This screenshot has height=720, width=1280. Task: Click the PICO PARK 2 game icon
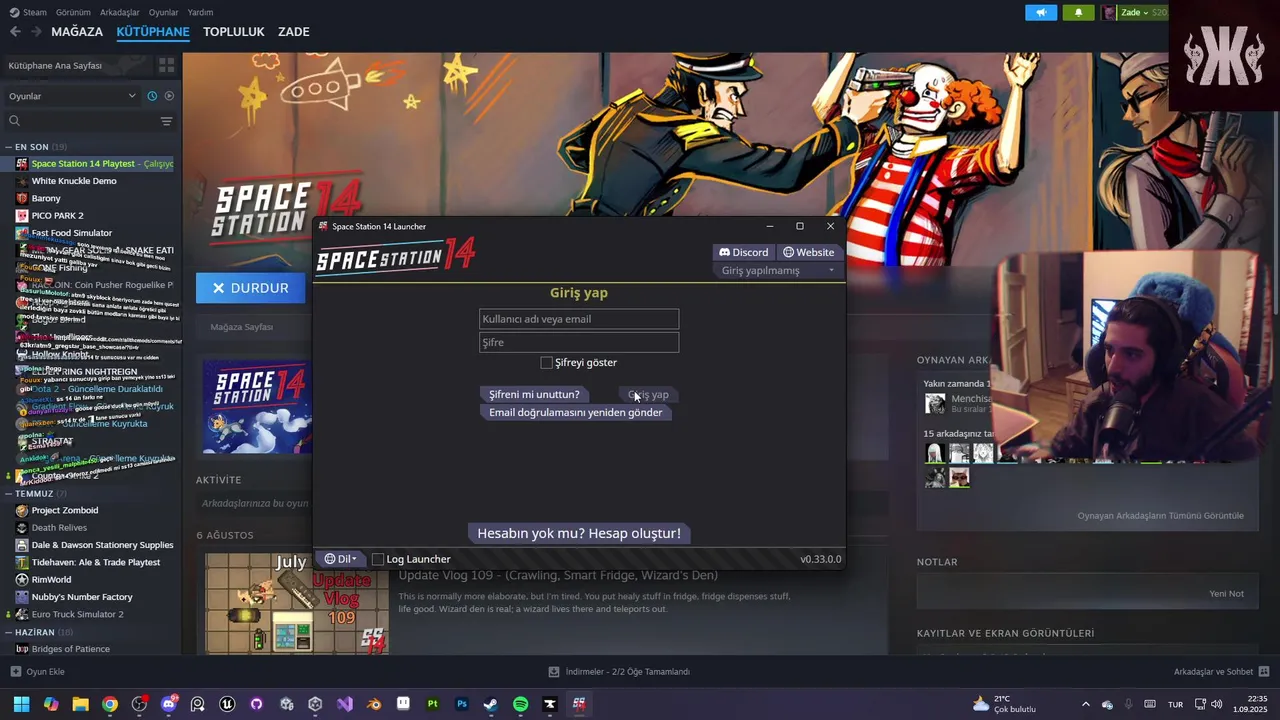22,215
